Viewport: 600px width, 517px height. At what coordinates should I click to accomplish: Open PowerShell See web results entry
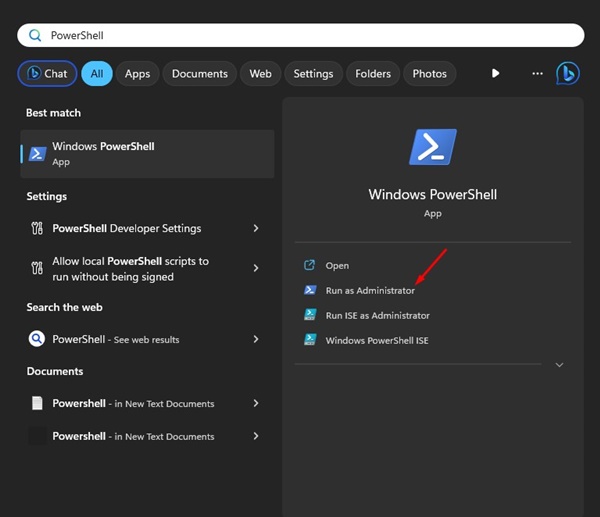(147, 339)
